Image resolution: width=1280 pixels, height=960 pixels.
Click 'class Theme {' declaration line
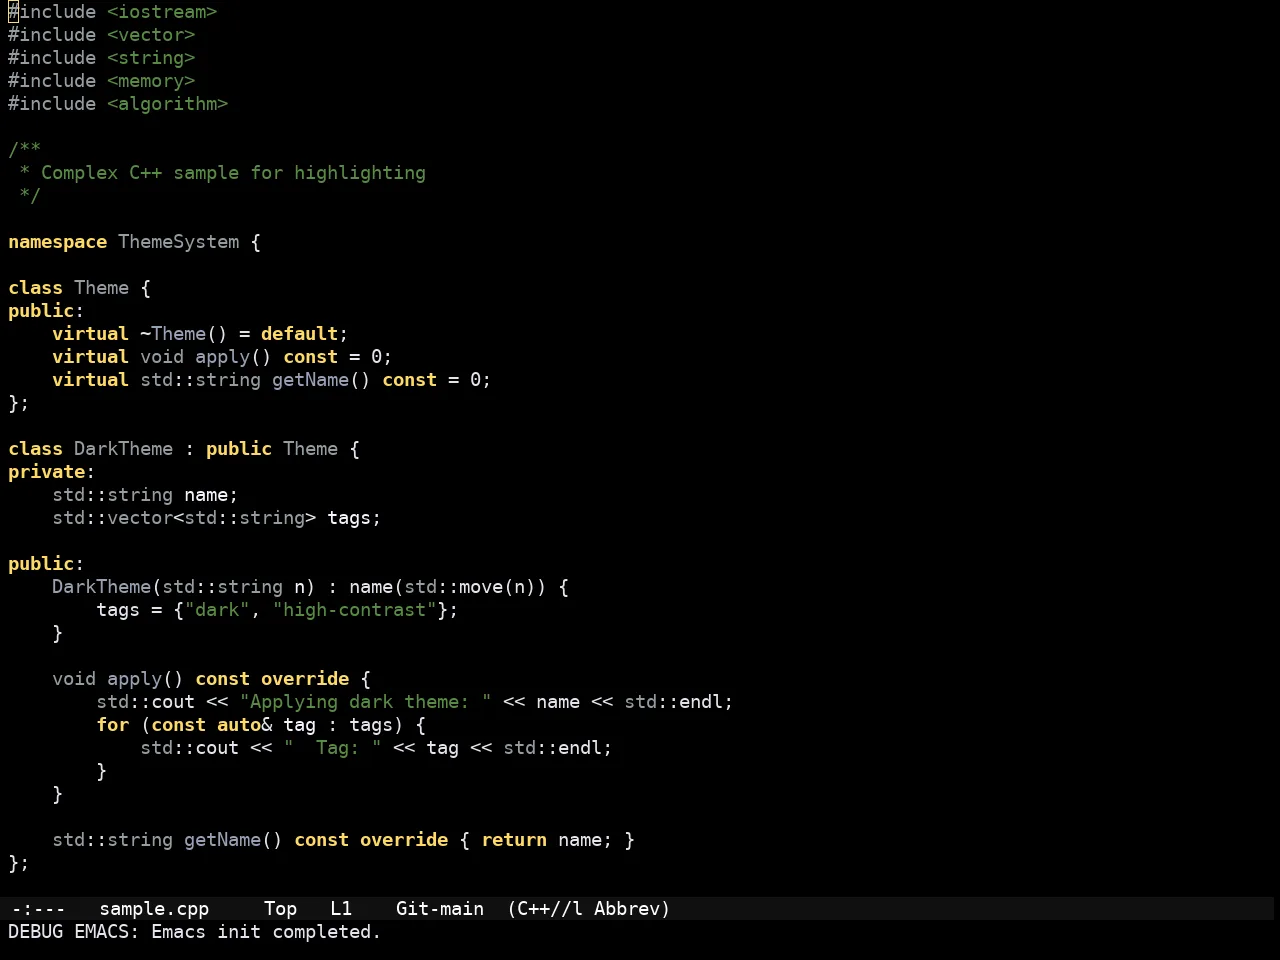point(80,288)
